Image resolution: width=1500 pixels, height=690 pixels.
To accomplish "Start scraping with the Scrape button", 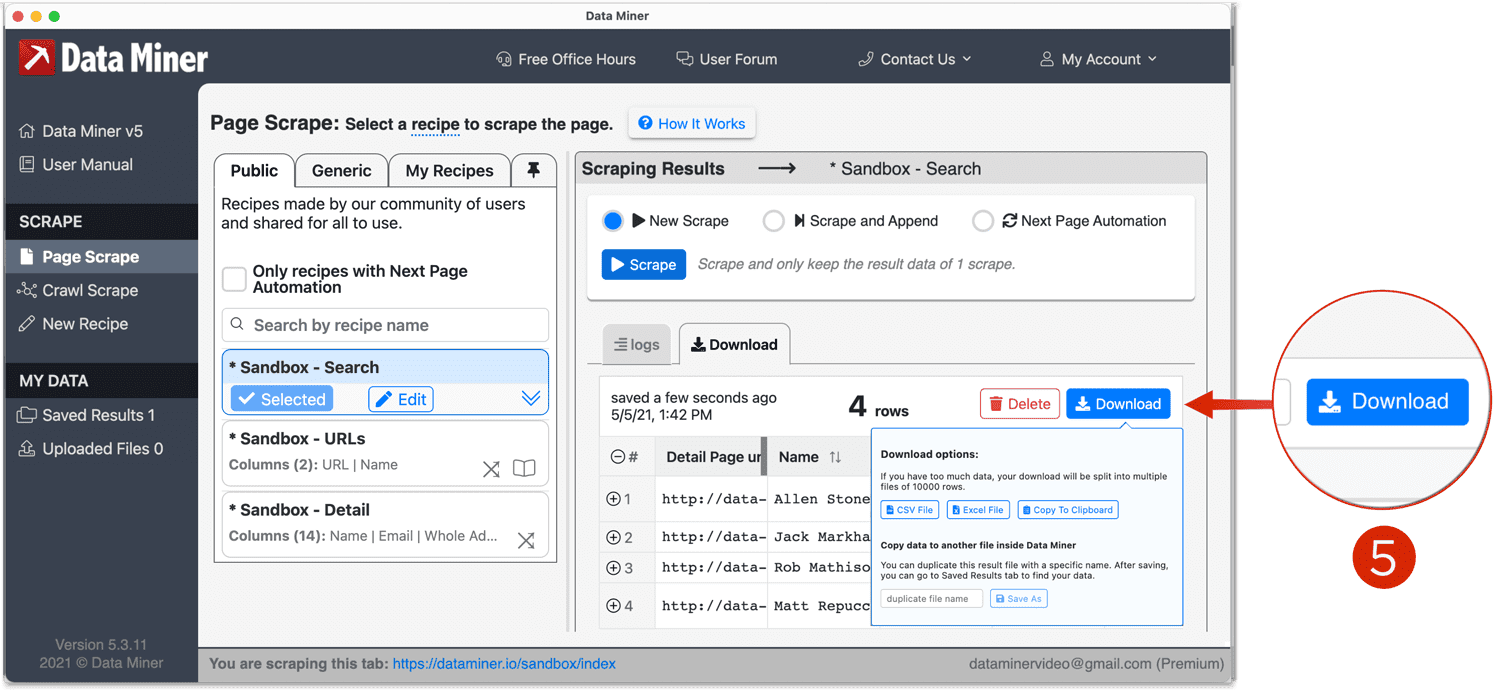I will (x=643, y=264).
